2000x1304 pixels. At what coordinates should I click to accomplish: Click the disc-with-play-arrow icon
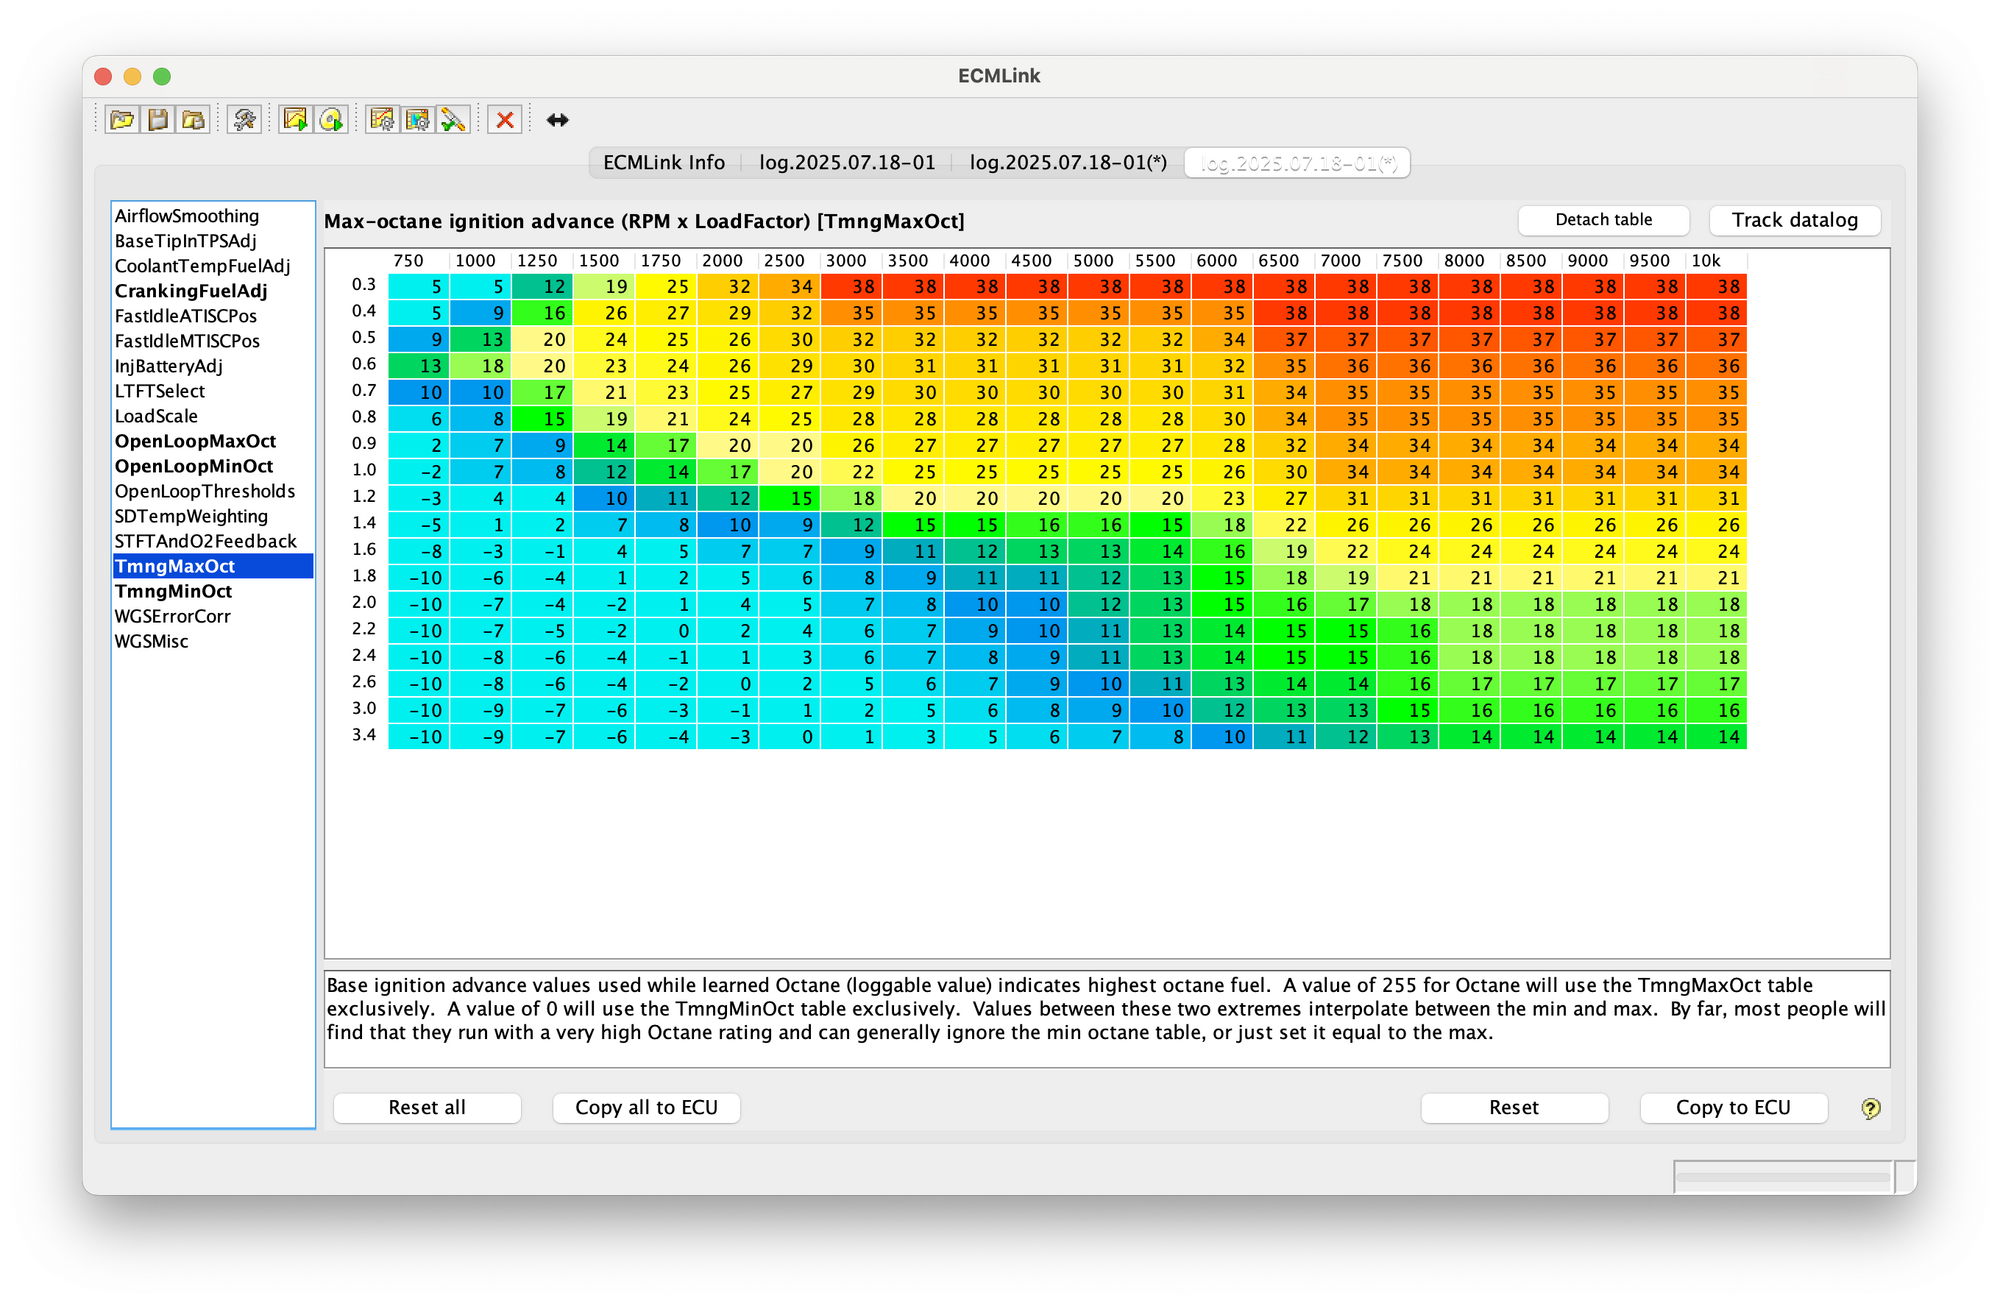(x=331, y=120)
